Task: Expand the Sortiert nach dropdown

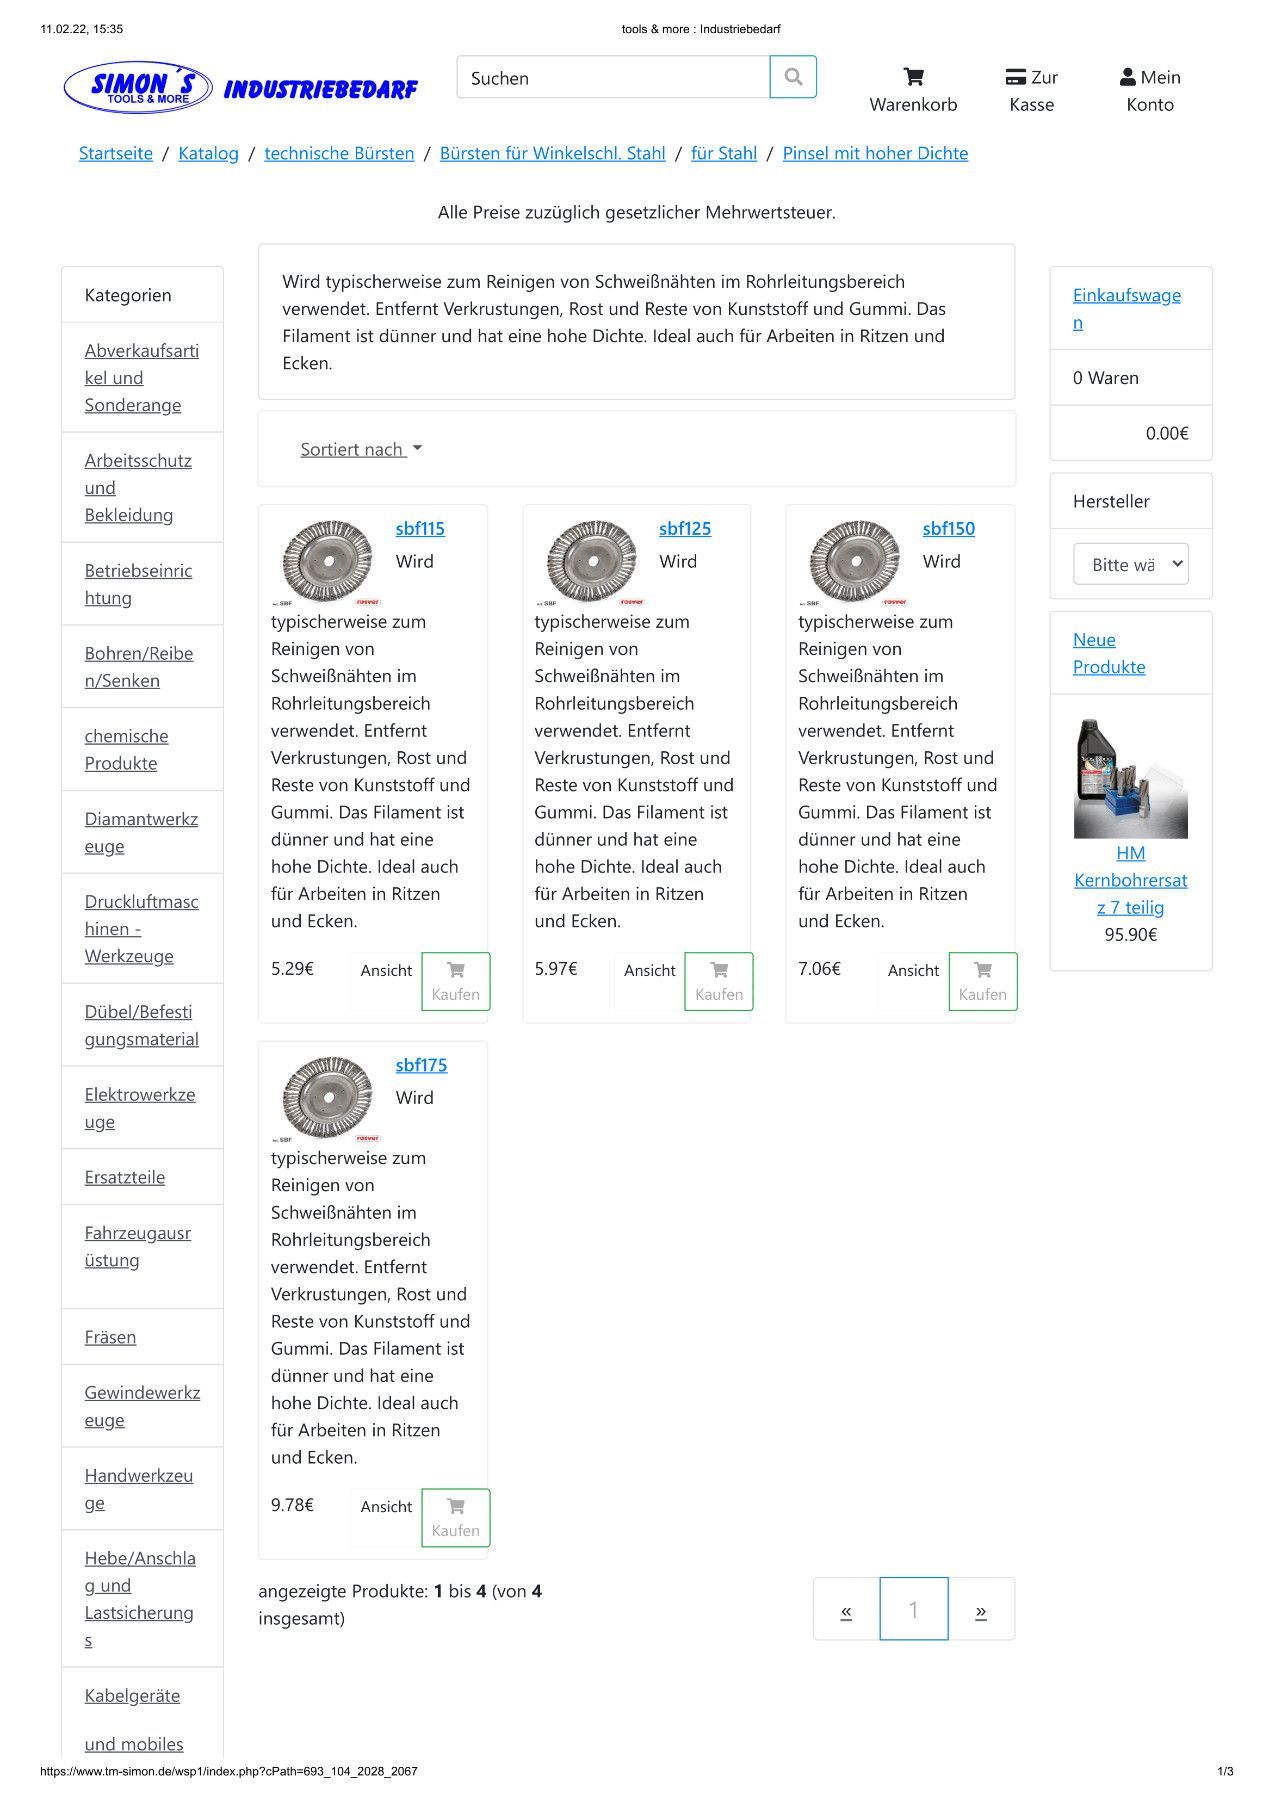Action: 361,449
